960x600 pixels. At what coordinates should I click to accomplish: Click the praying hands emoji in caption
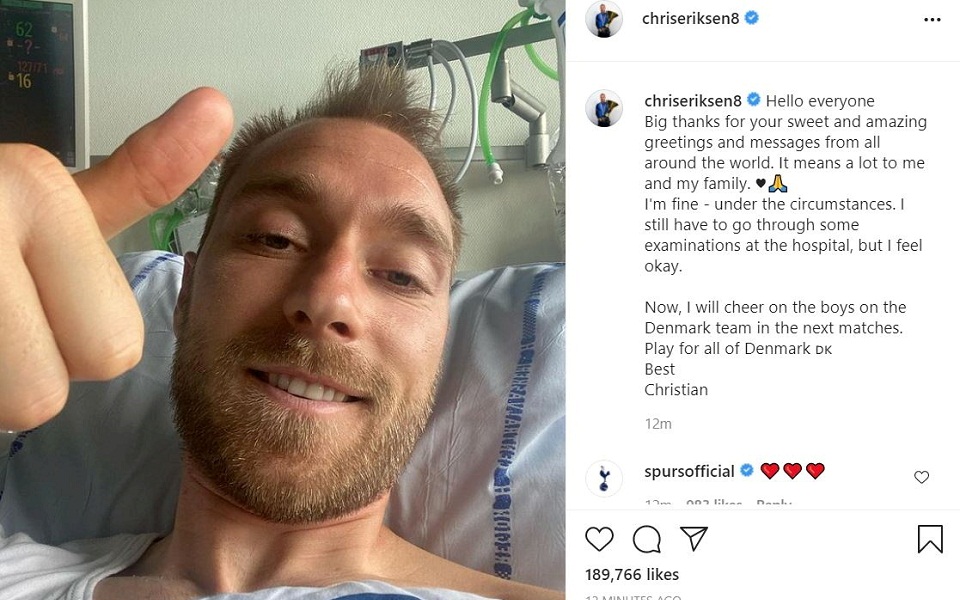click(778, 183)
